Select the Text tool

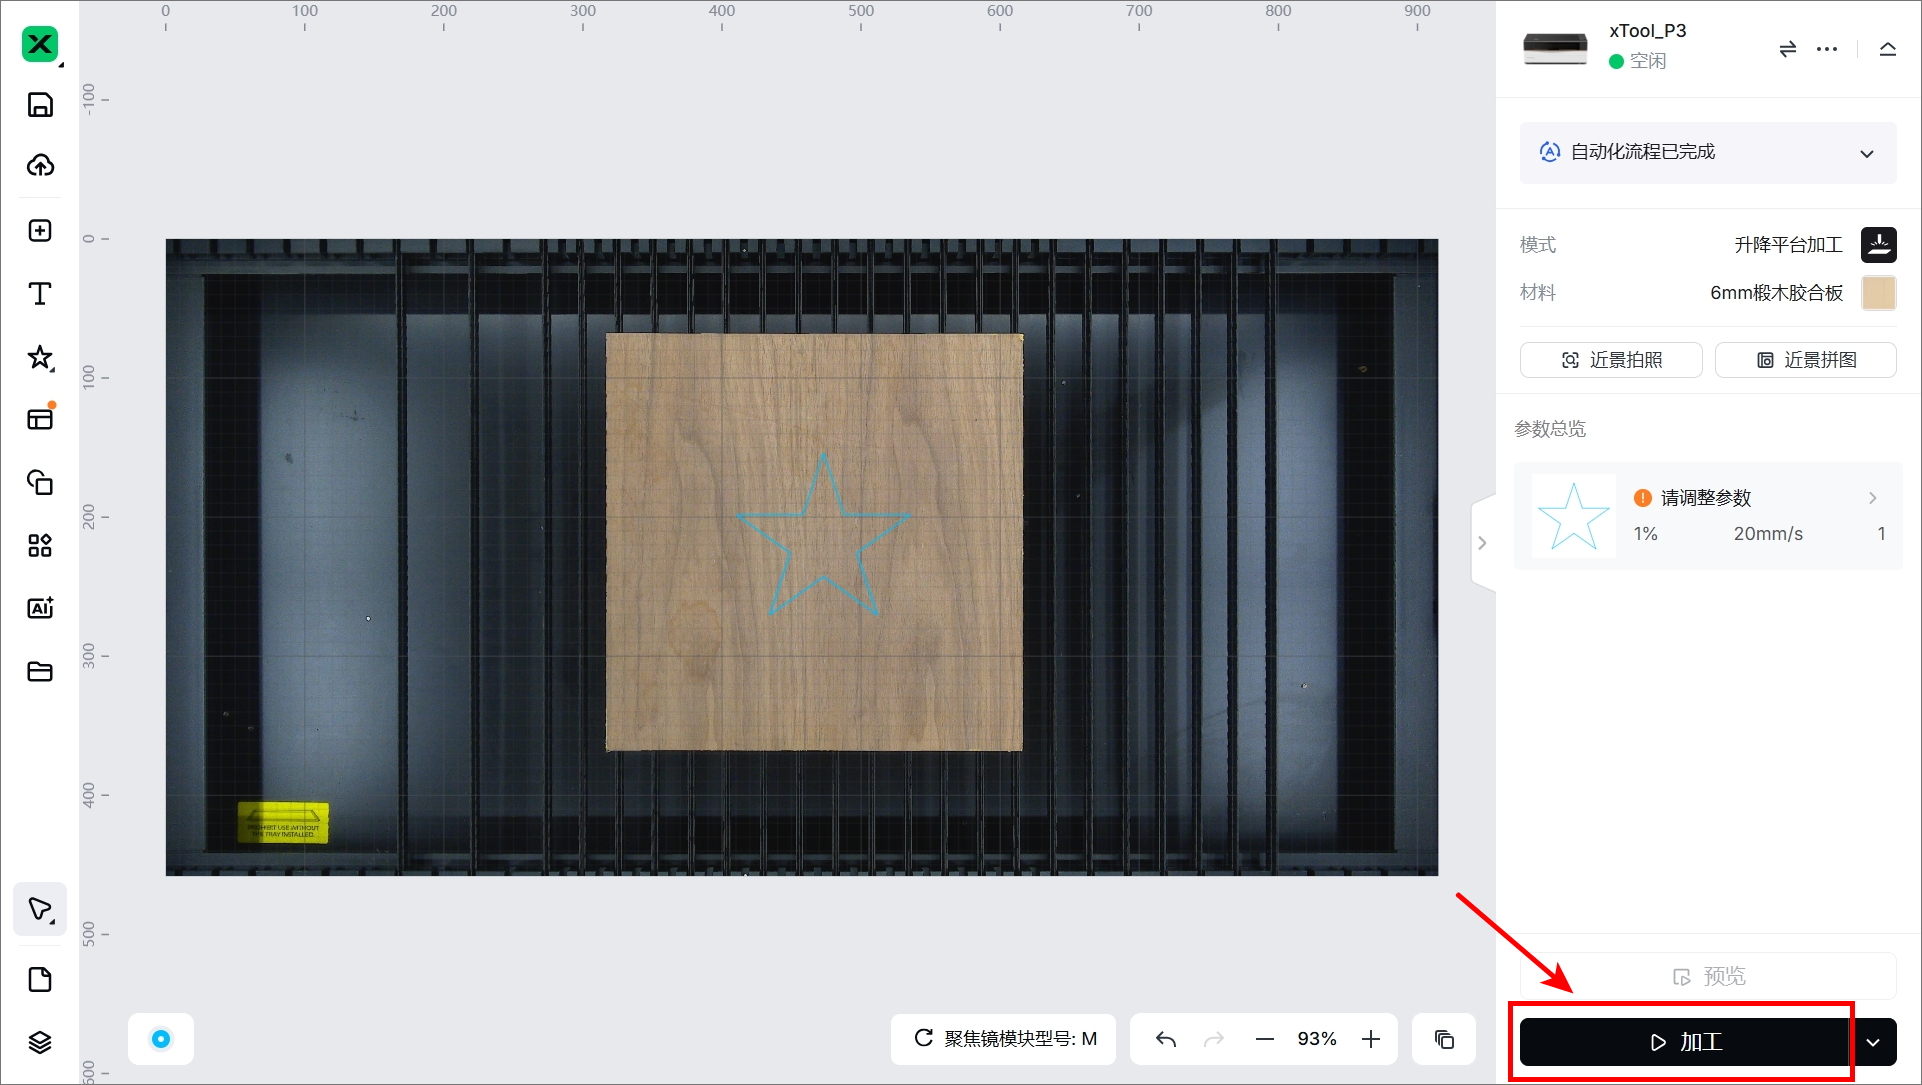tap(40, 294)
